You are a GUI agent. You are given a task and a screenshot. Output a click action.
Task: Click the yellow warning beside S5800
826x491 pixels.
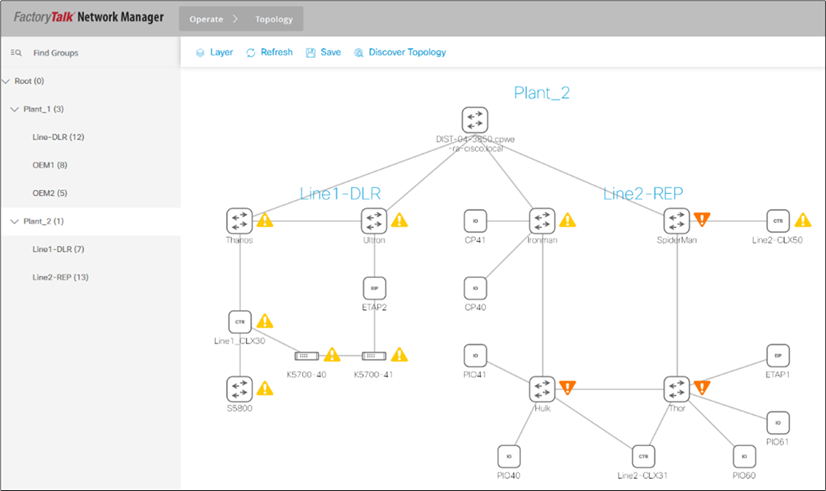(x=265, y=388)
